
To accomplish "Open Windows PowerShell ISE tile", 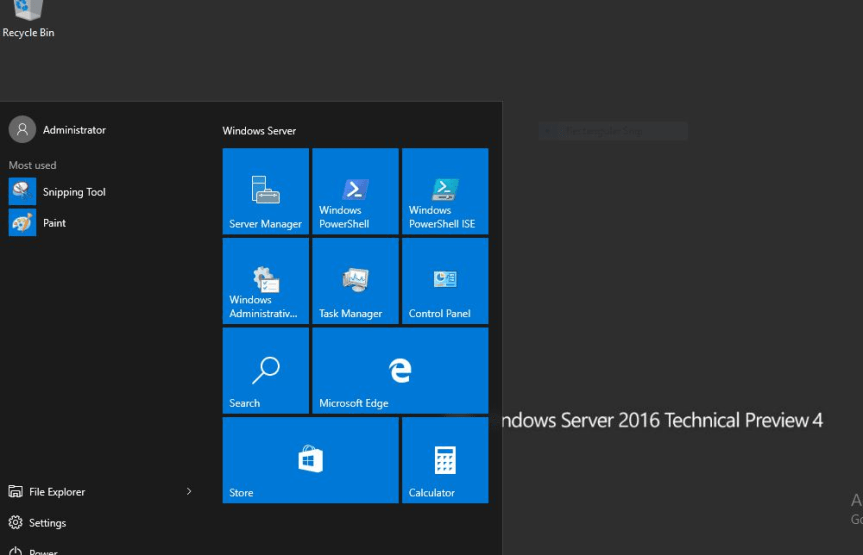I will (x=444, y=191).
